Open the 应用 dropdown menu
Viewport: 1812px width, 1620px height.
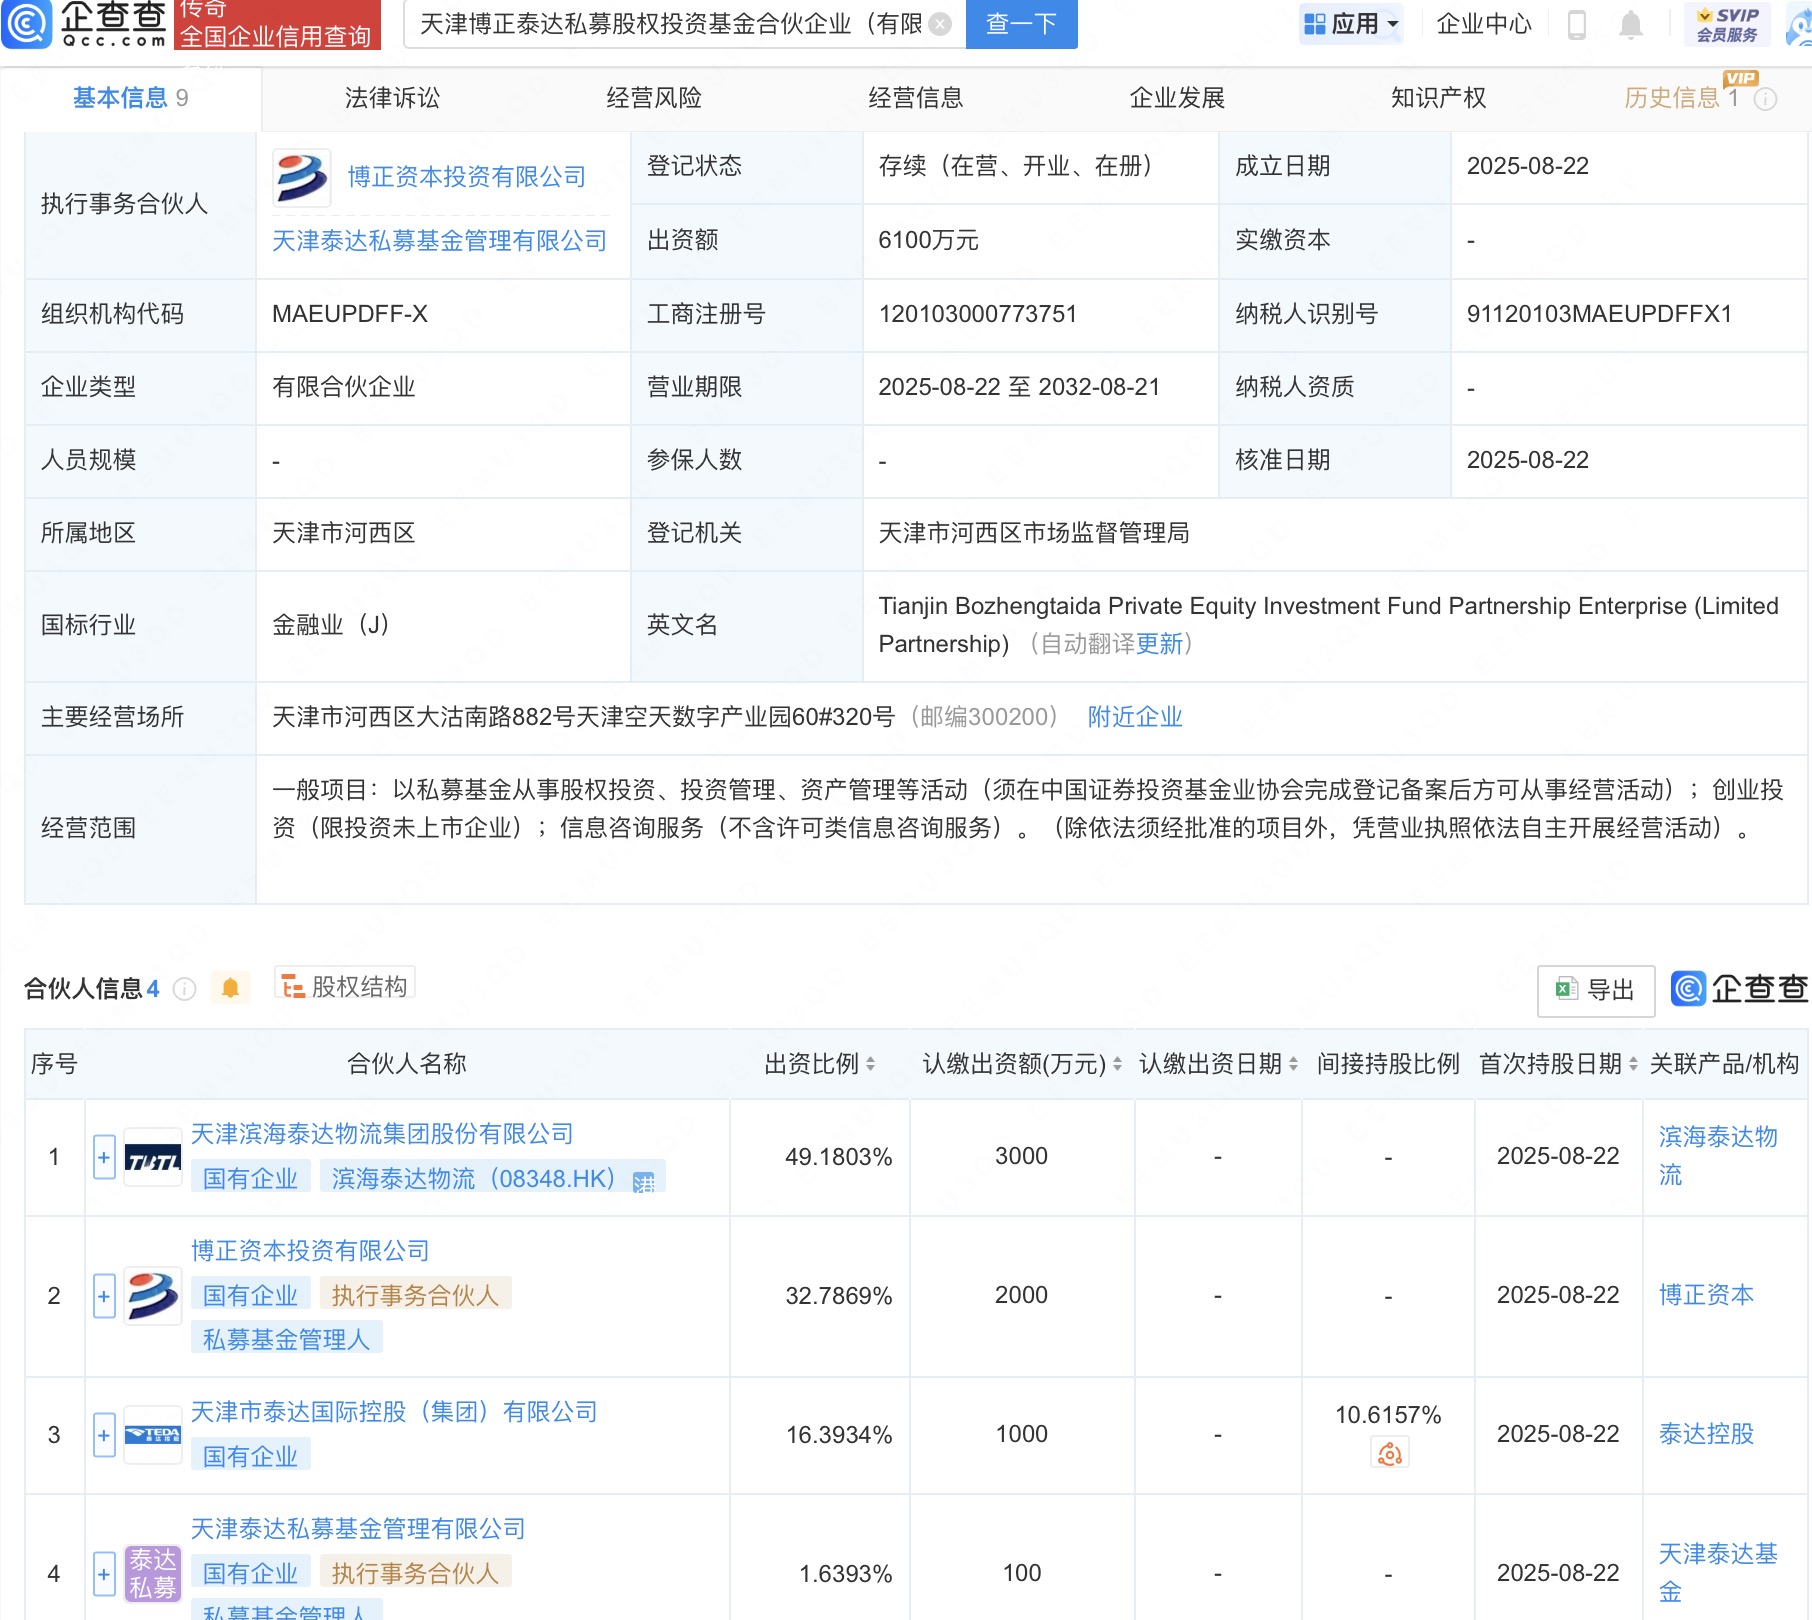[1351, 24]
